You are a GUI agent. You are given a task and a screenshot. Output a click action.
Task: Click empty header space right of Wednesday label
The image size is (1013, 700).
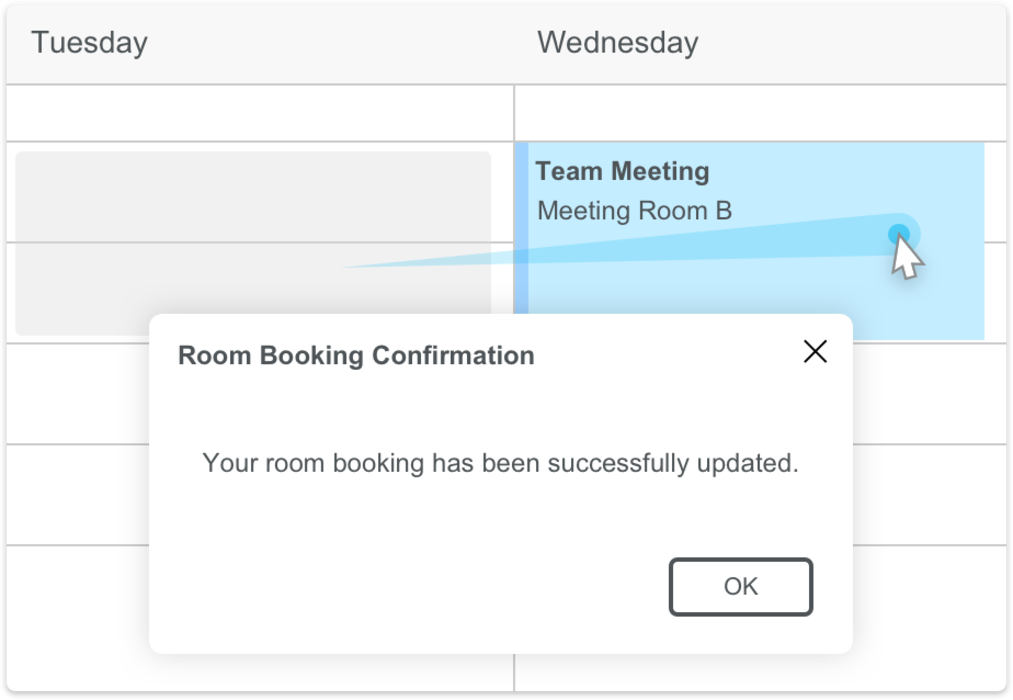click(850, 43)
